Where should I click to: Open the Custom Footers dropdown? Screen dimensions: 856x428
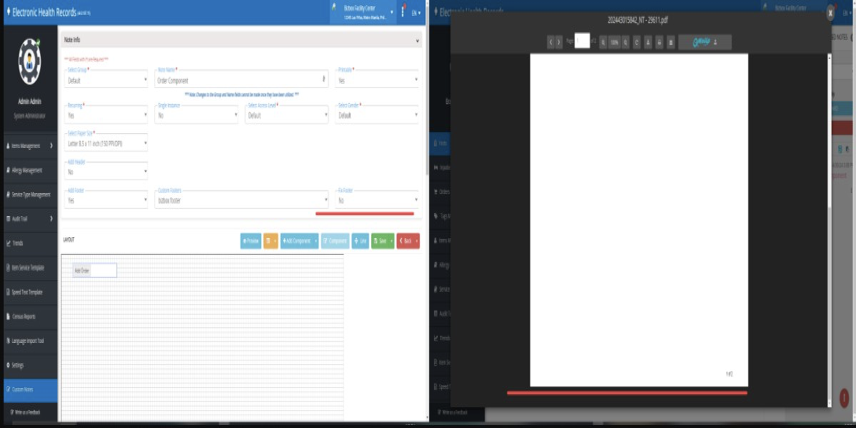point(241,200)
